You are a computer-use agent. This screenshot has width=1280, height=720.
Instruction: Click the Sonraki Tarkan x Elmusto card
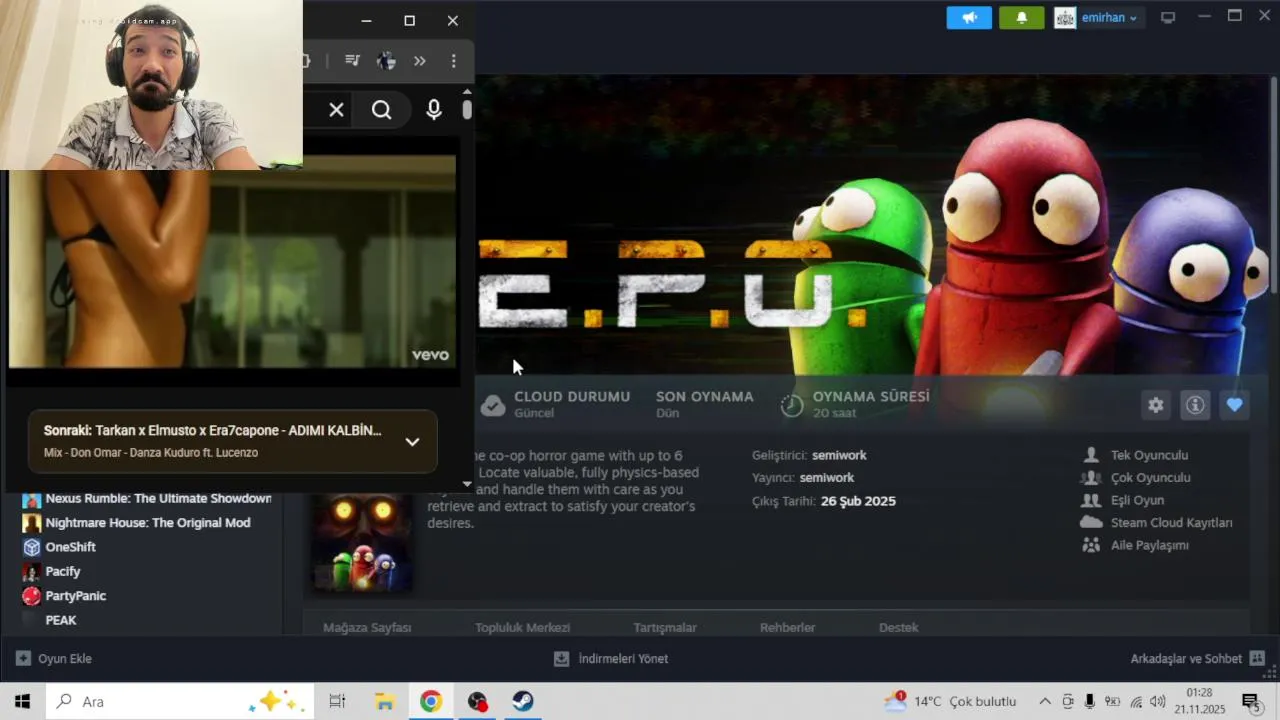[233, 441]
